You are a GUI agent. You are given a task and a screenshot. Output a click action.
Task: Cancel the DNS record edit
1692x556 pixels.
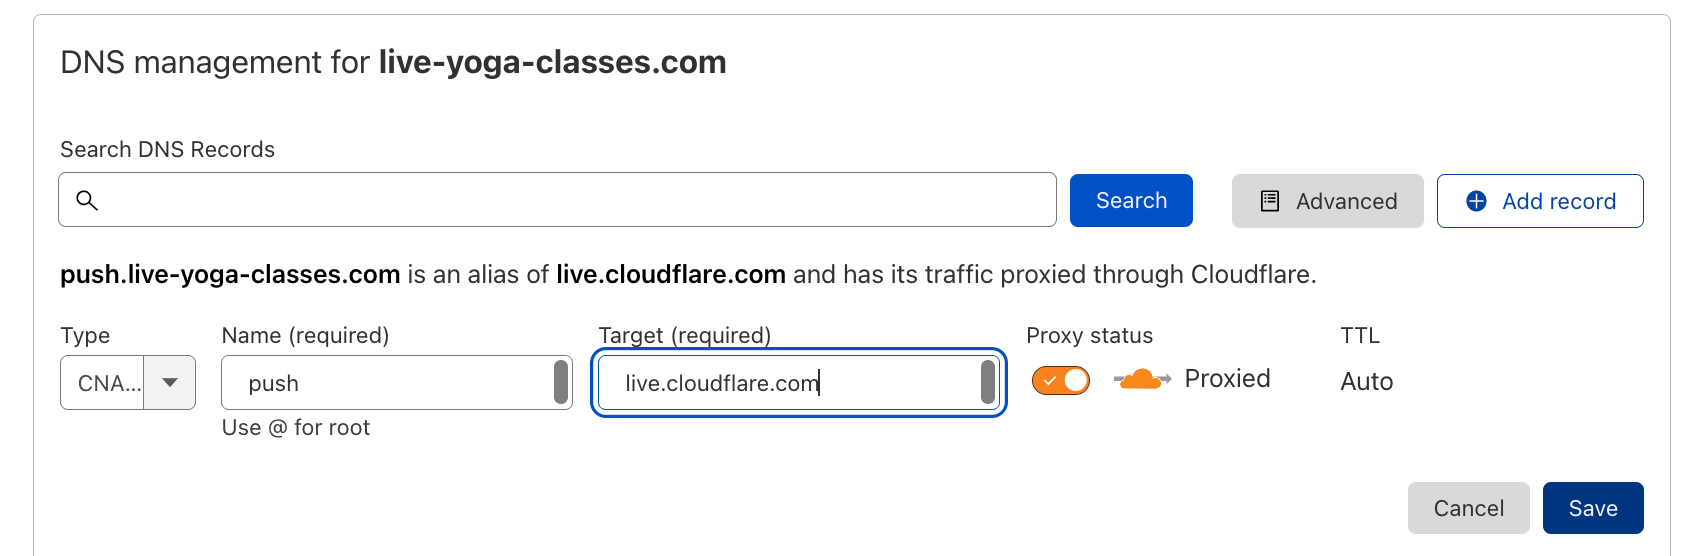(x=1468, y=508)
